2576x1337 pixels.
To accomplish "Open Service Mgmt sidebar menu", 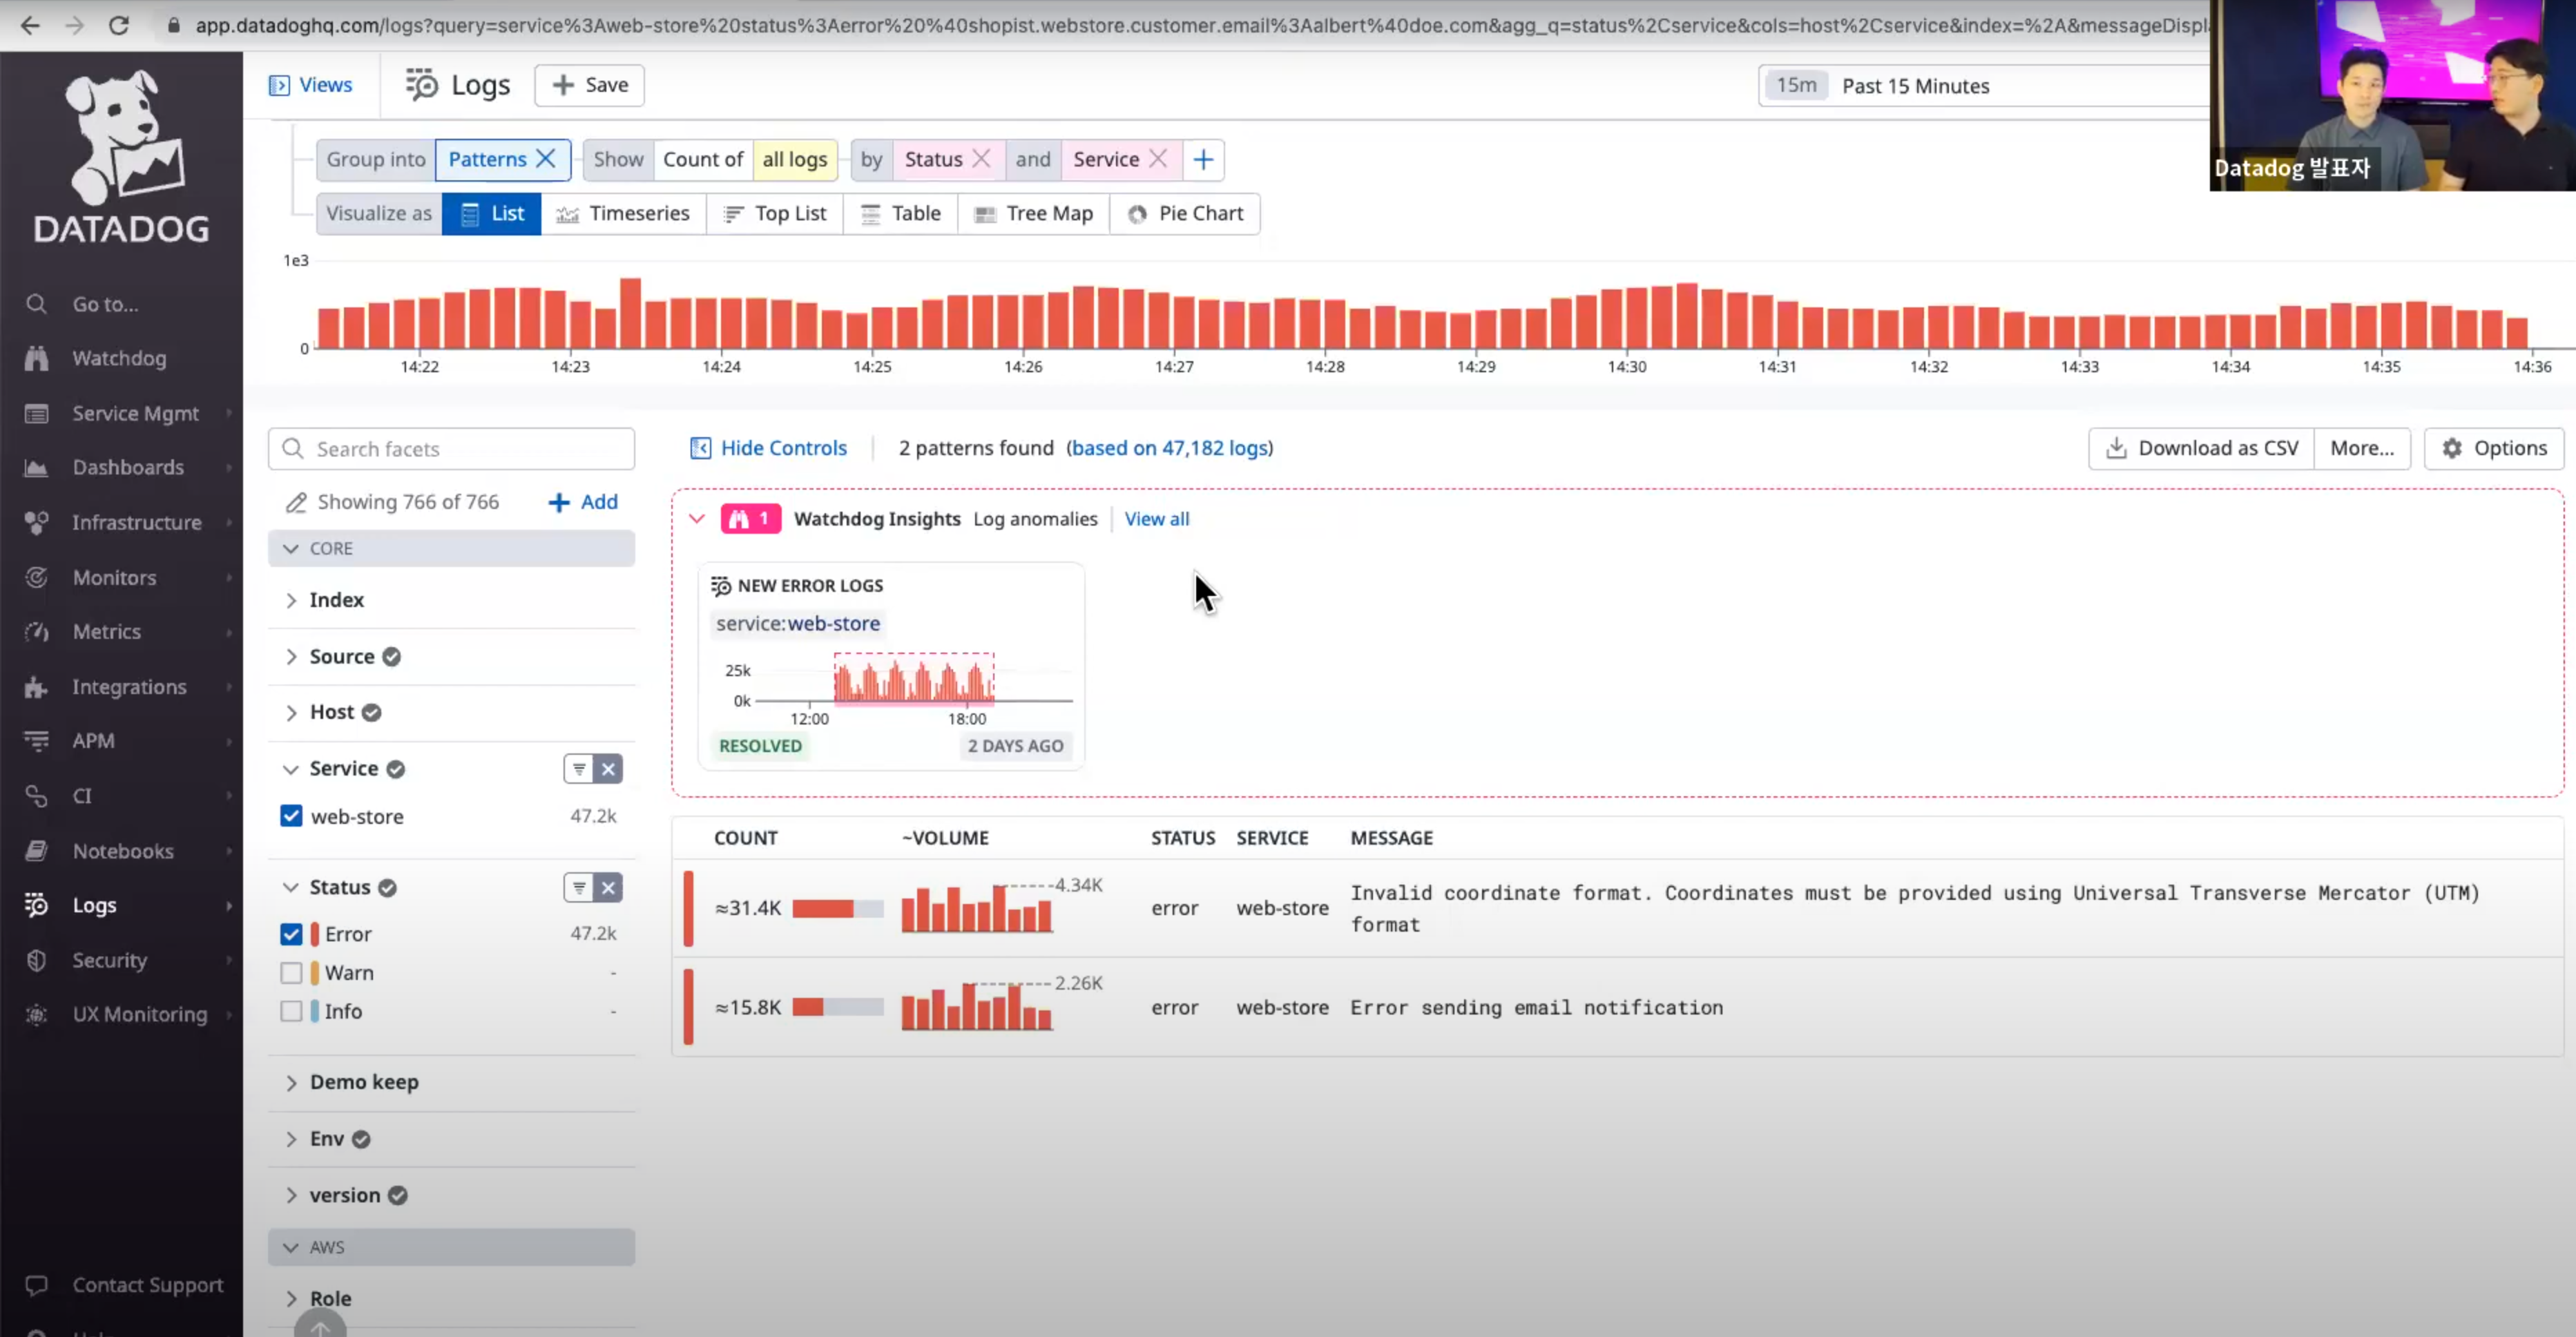I will 135,413.
